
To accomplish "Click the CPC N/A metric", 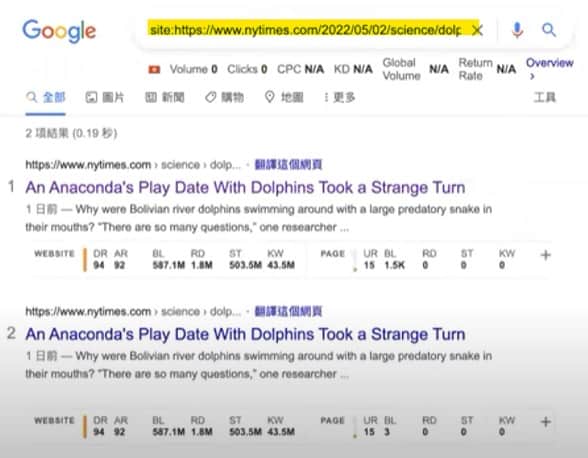I will pos(300,69).
